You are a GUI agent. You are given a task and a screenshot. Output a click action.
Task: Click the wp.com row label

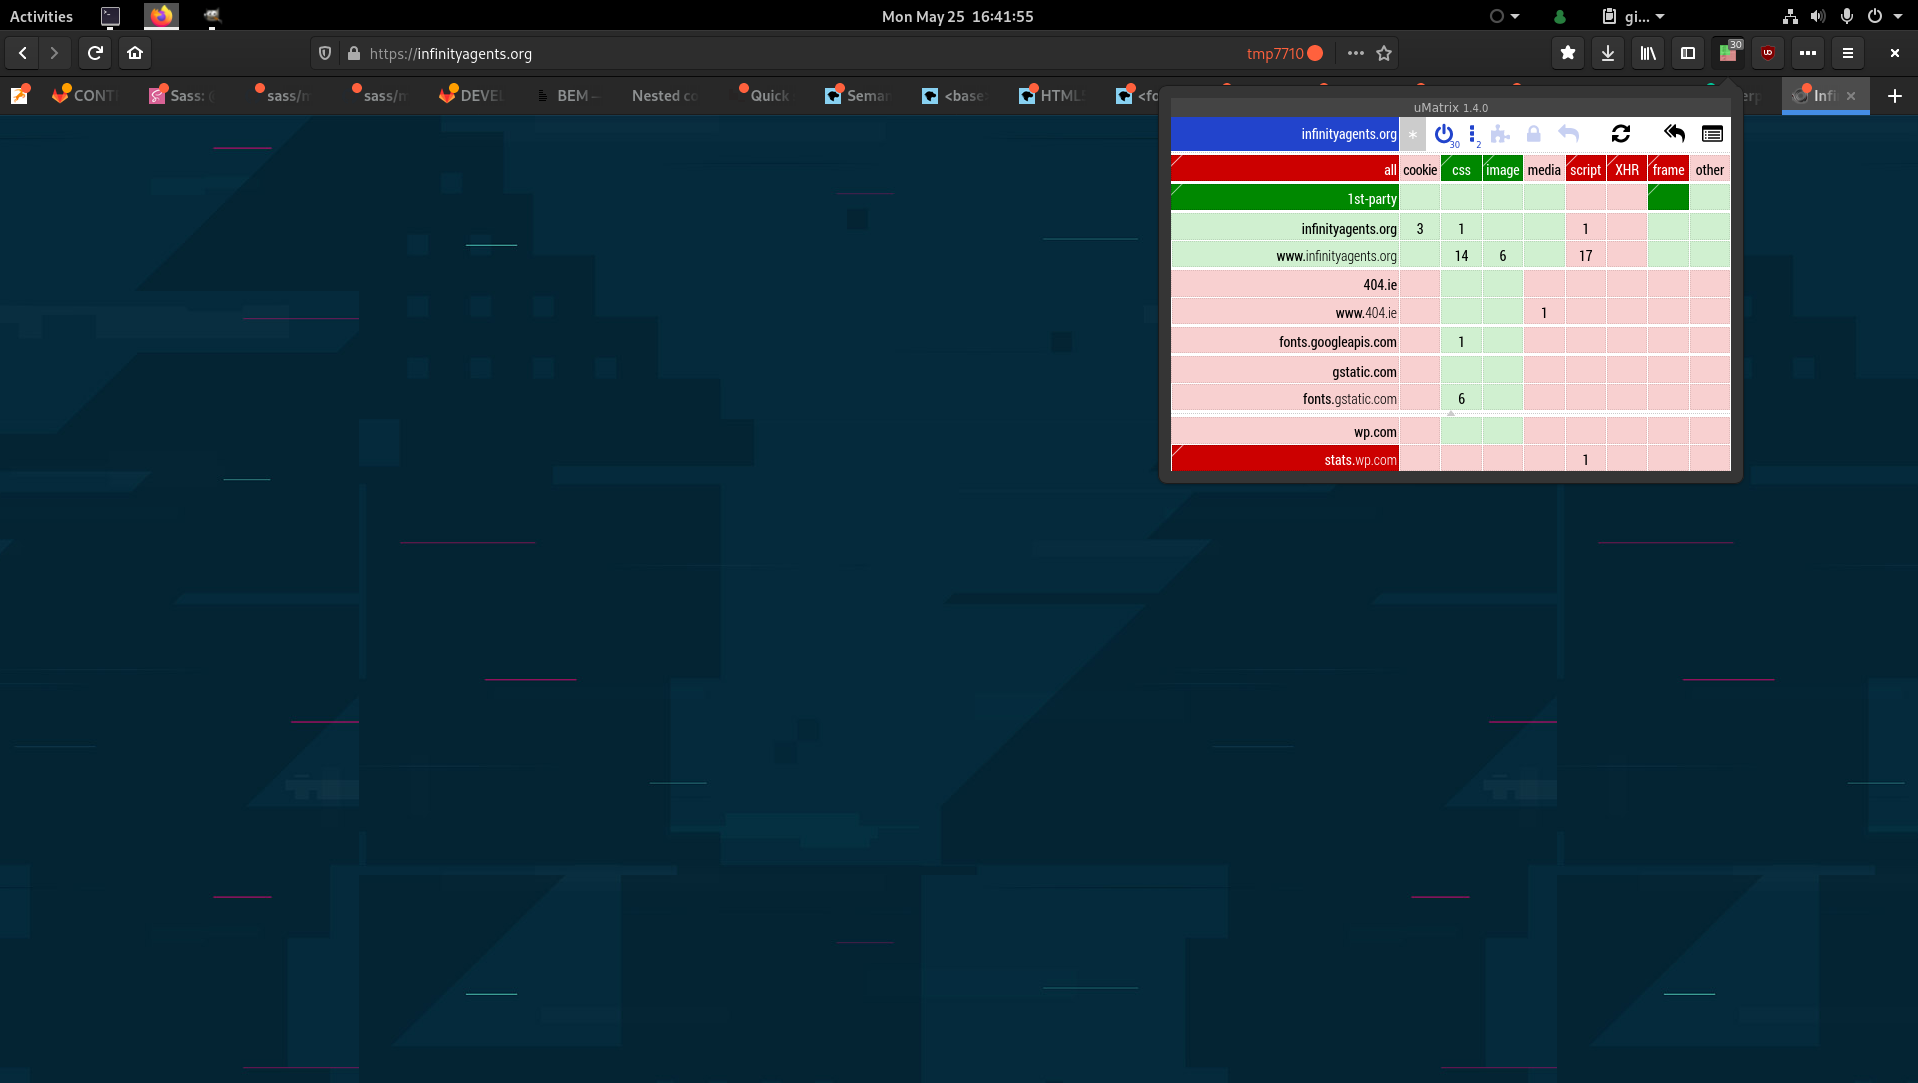click(1285, 432)
